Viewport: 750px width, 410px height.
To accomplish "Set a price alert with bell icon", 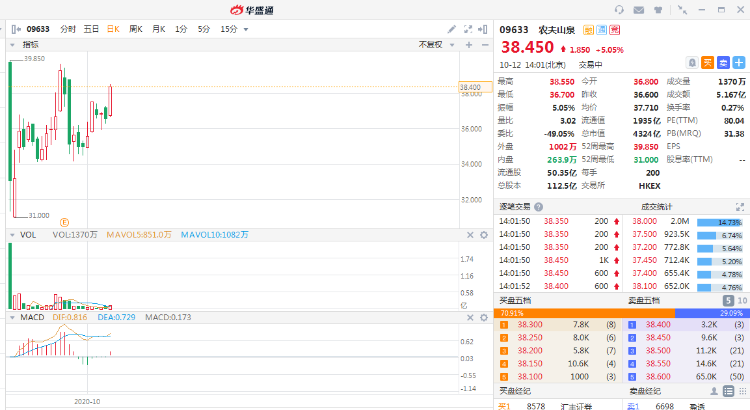I will (x=692, y=62).
